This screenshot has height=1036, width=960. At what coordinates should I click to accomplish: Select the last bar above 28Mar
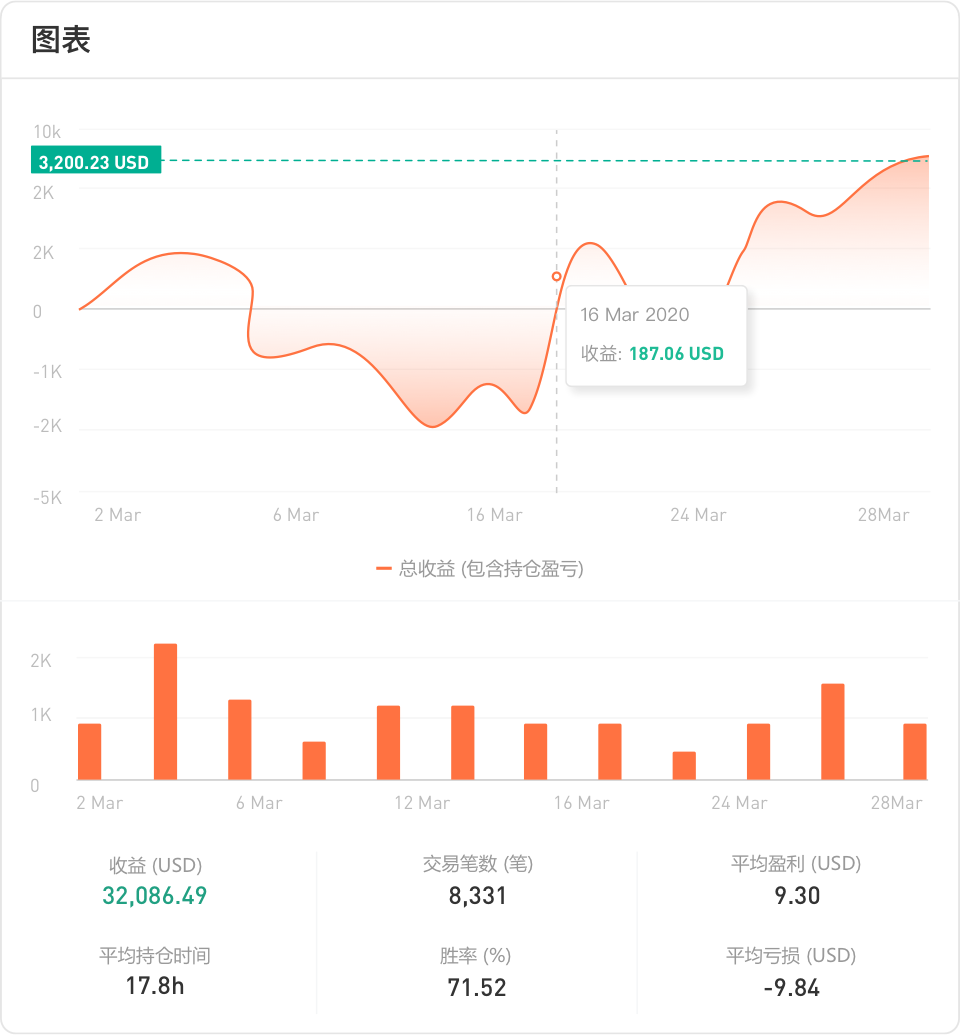(x=914, y=752)
